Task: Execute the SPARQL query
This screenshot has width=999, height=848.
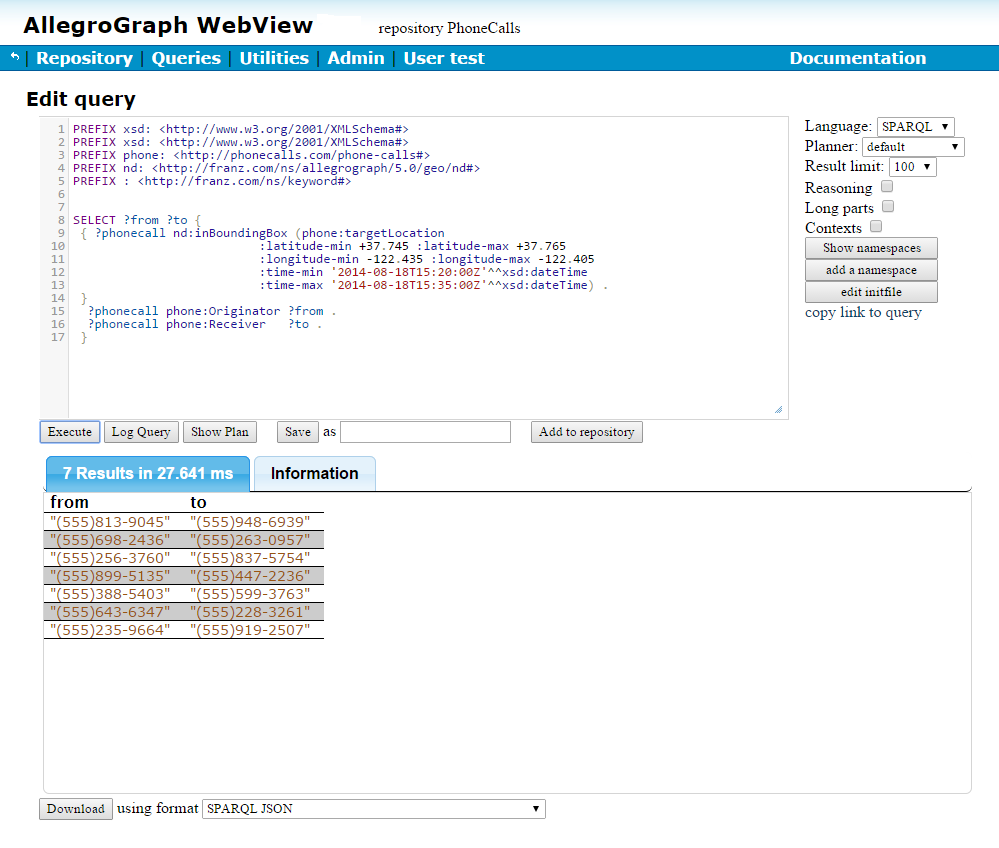Action: point(69,432)
